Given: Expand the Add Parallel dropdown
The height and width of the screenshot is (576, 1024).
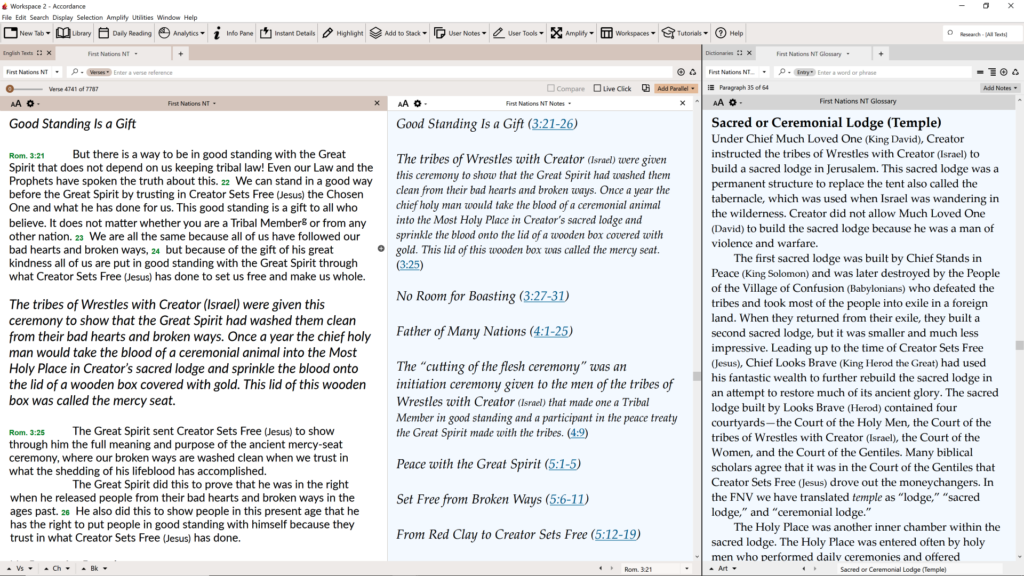Looking at the screenshot, I should click(x=676, y=88).
